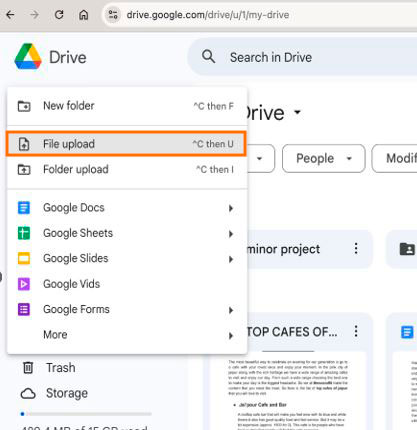This screenshot has height=430, width=417.
Task: Click the green Google Sheets icon
Action: point(24,233)
